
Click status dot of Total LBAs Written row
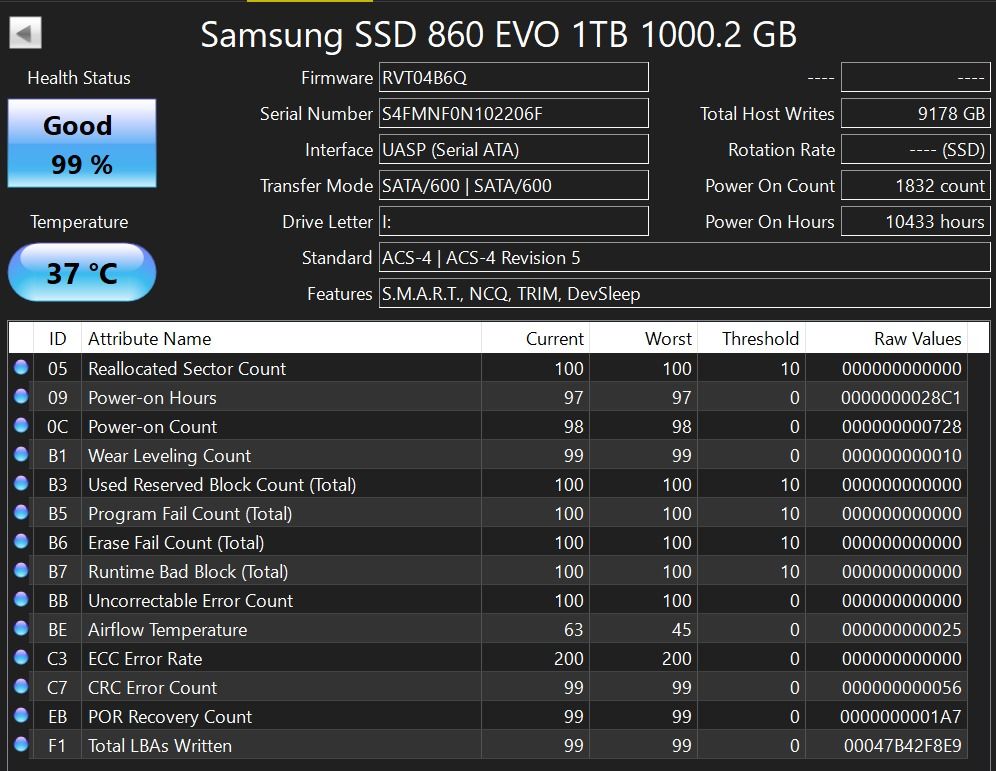(21, 744)
